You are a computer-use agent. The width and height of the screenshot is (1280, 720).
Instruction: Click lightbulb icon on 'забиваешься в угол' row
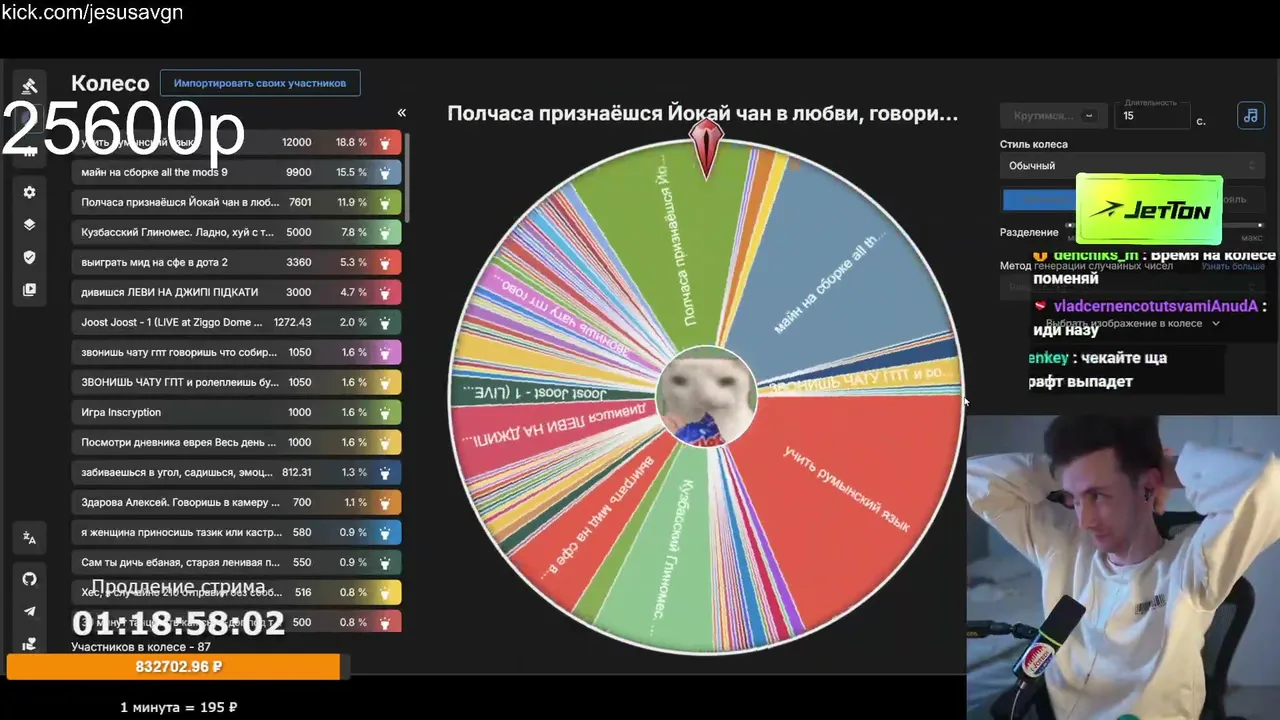pos(385,472)
